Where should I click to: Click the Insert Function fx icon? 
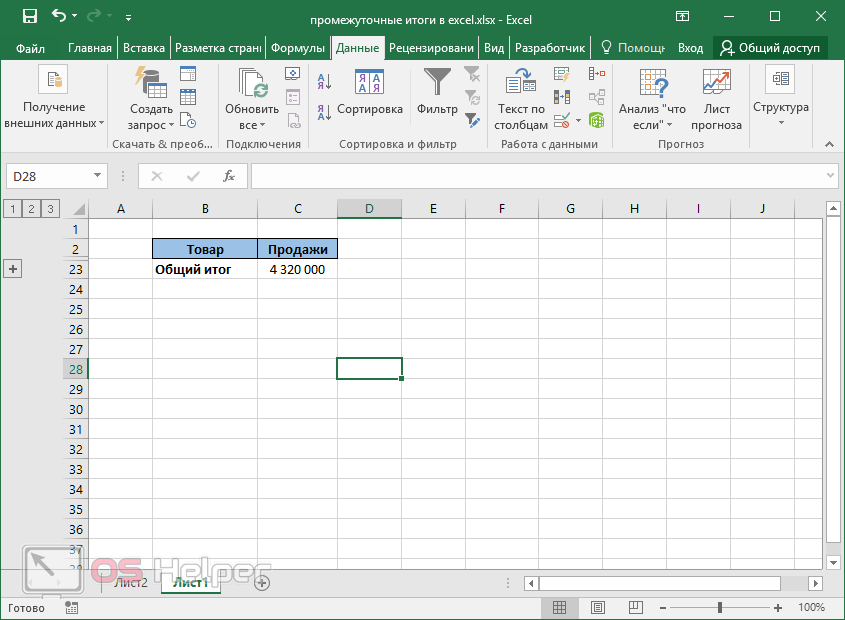(x=228, y=176)
